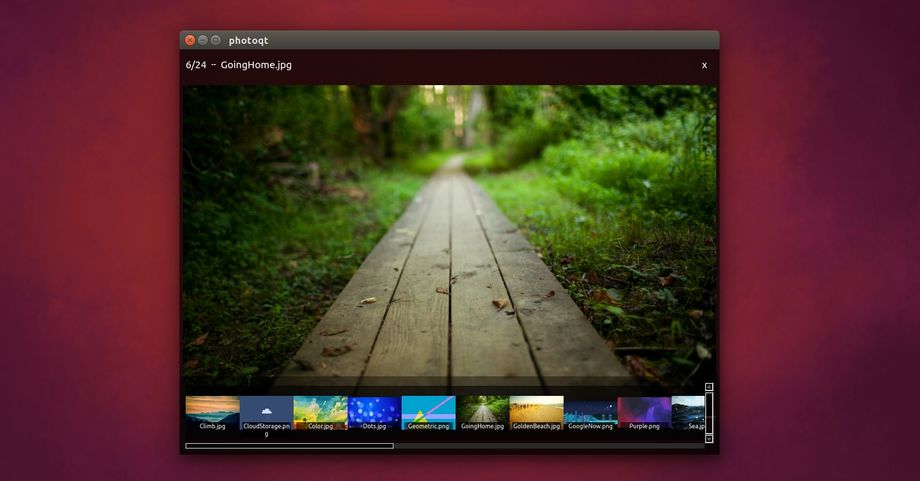Click the vertical scrollbar up arrow

709,387
